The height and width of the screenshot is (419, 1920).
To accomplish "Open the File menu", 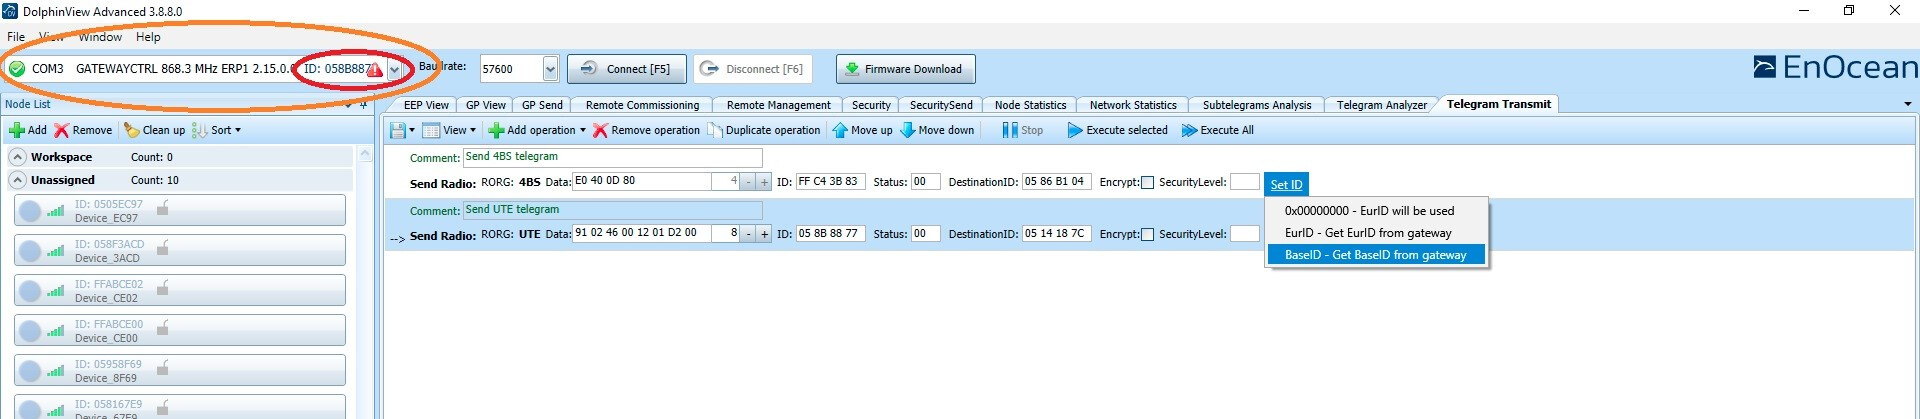I will coord(16,37).
